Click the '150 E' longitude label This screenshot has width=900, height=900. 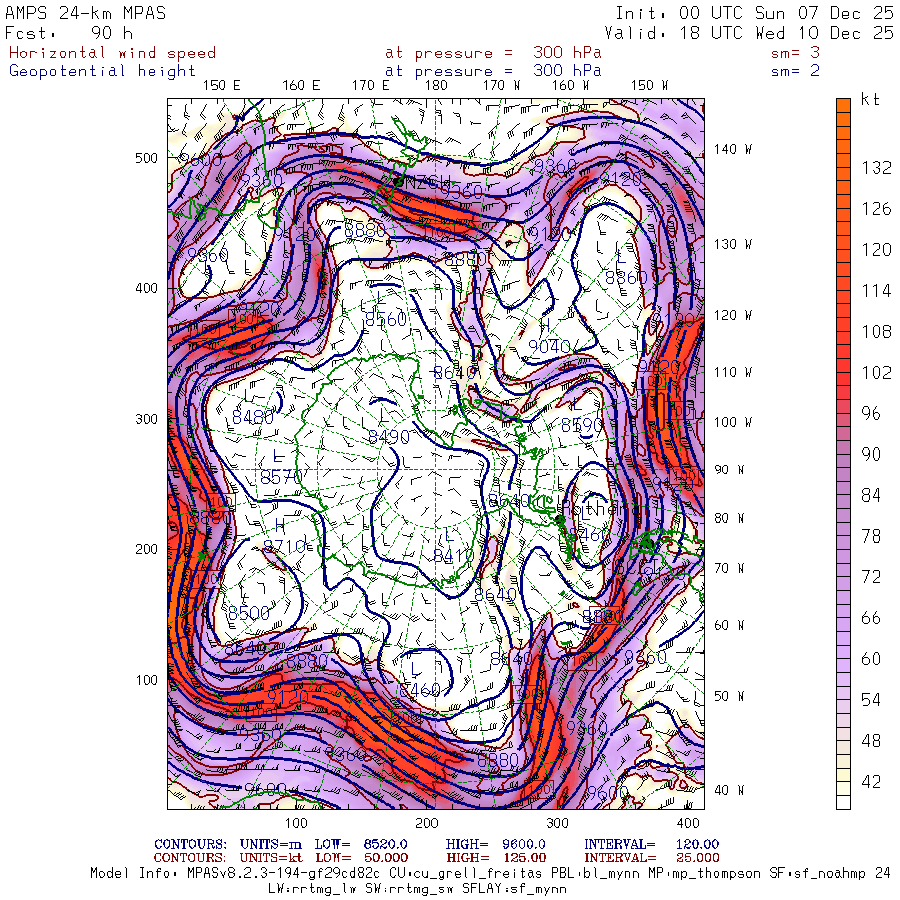pyautogui.click(x=222, y=86)
